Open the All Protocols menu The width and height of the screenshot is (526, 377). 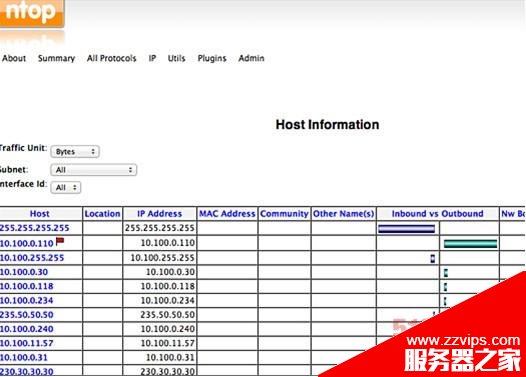pos(112,58)
